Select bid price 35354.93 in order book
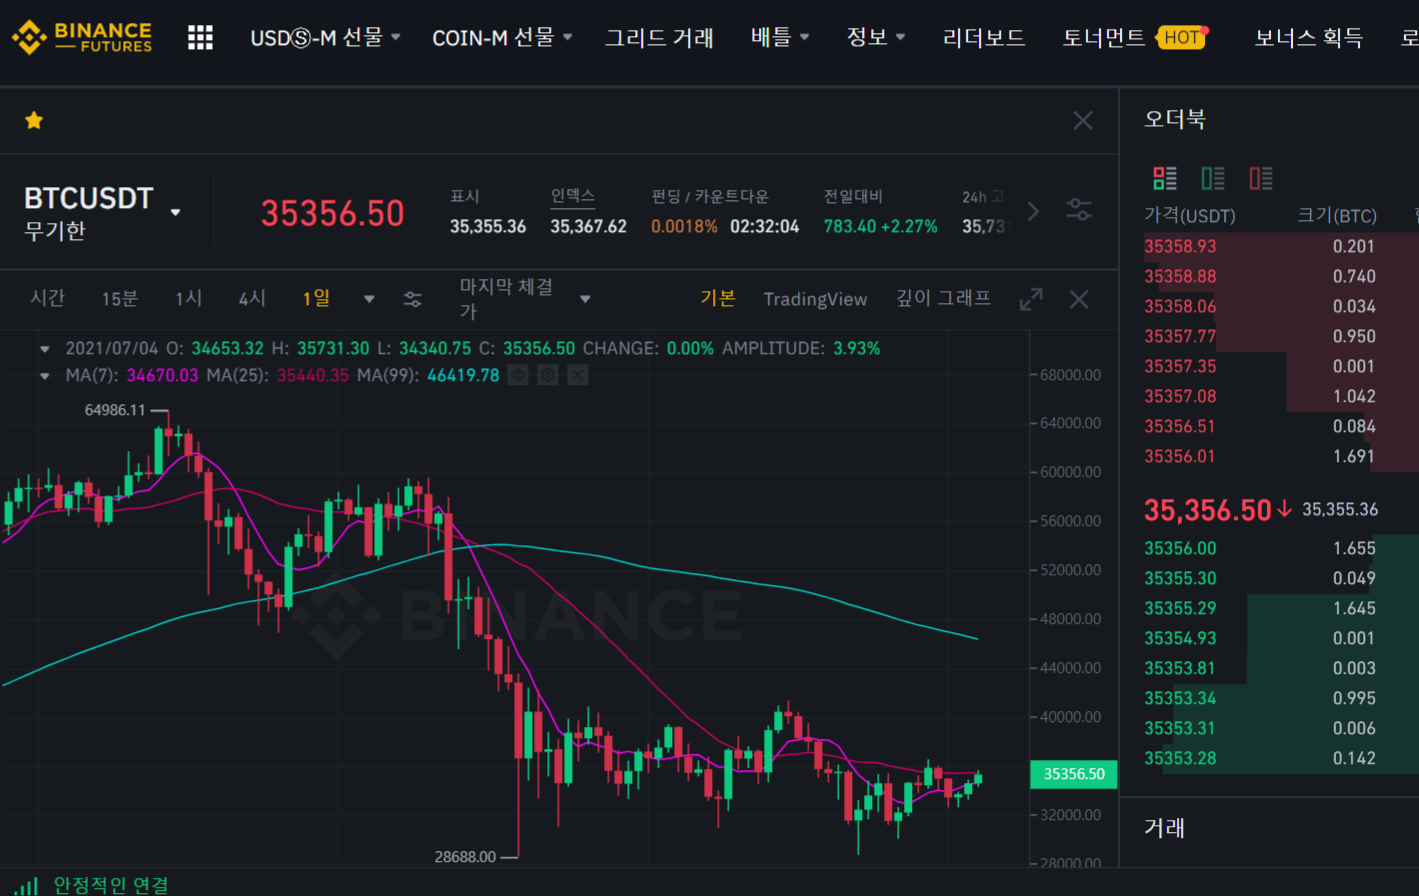1419x896 pixels. click(x=1180, y=638)
